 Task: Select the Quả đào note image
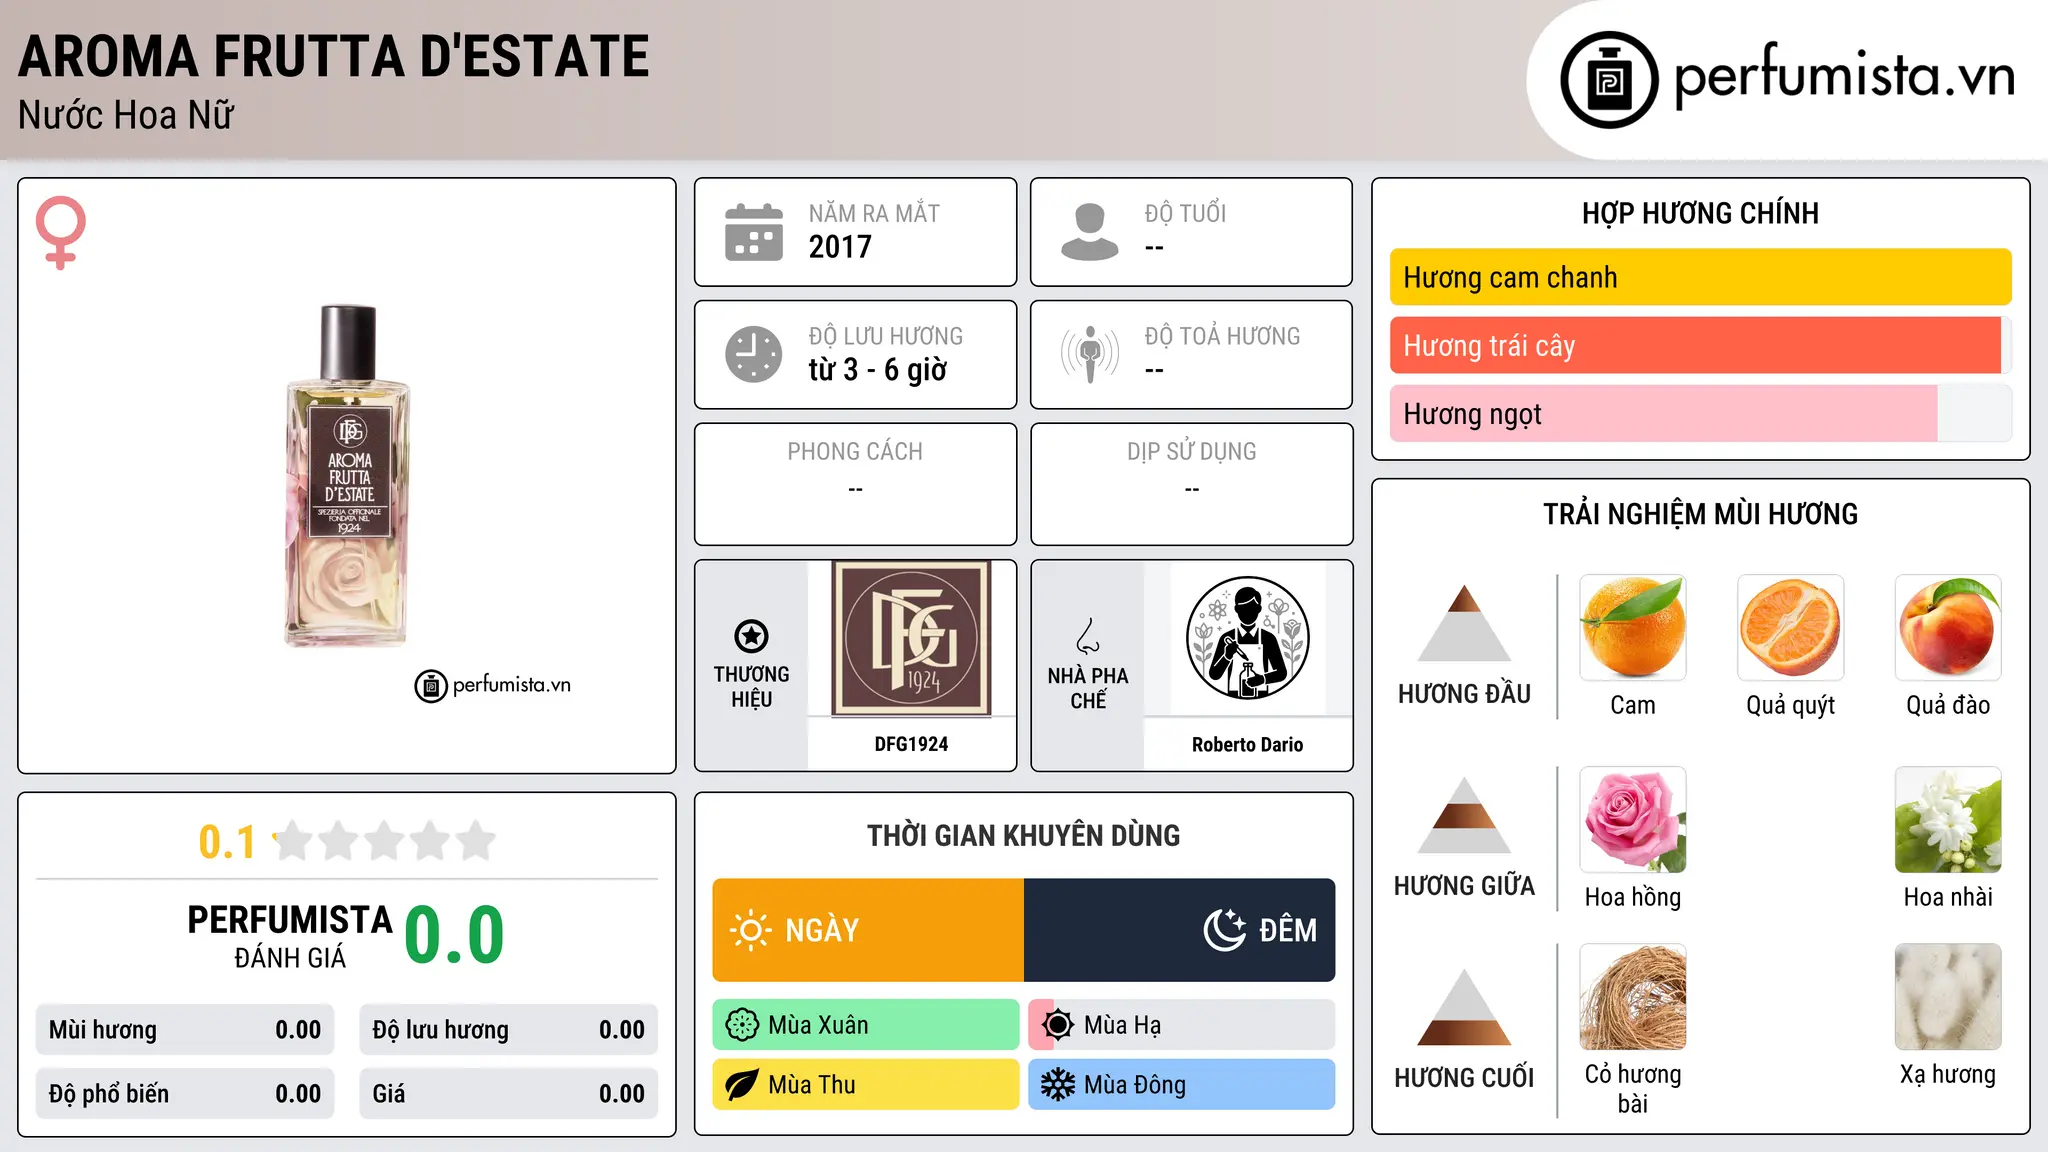1948,628
